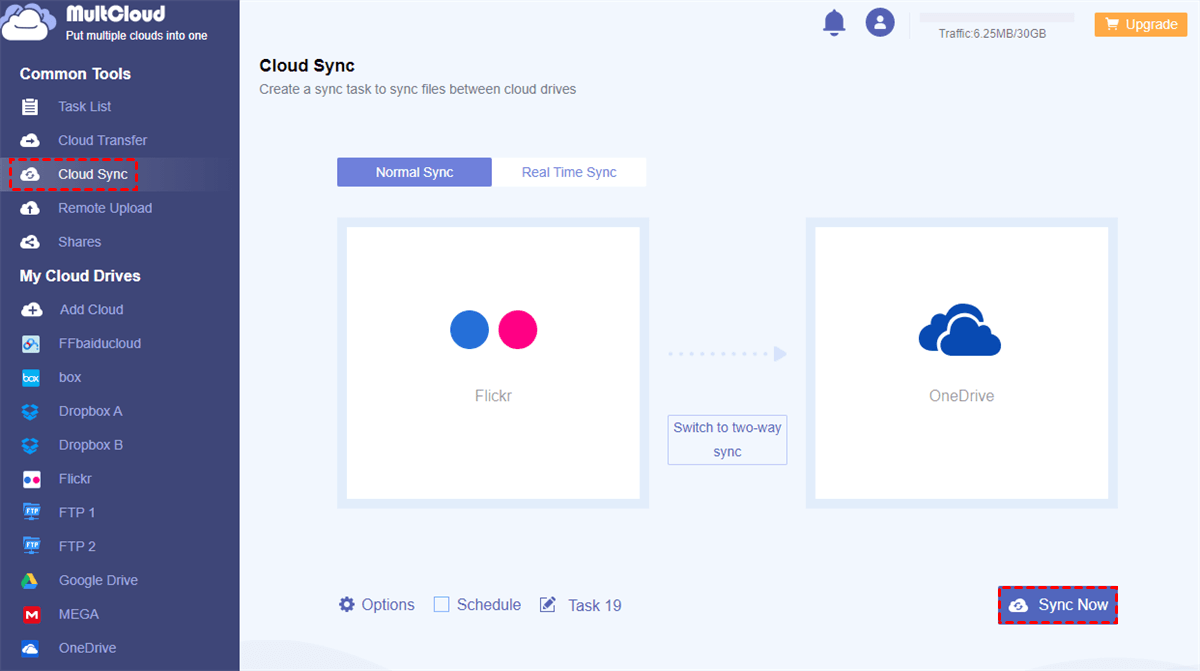Viewport: 1200px width, 671px height.
Task: Switch to the Real Time Sync tab
Action: coord(569,172)
